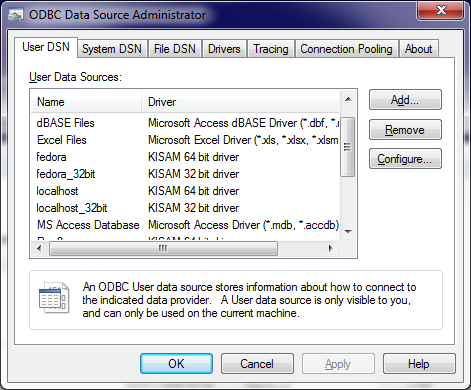Click the Microsoft Access Driver (*.mdb, *.accdb) cell
The image size is (471, 390).
[243, 225]
